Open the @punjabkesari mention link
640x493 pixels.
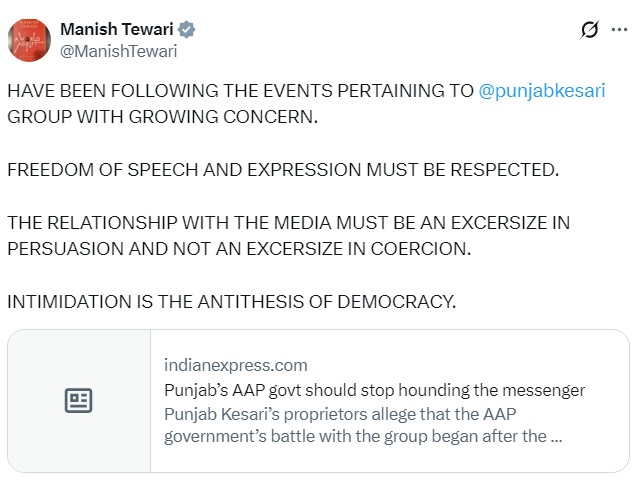coord(542,90)
